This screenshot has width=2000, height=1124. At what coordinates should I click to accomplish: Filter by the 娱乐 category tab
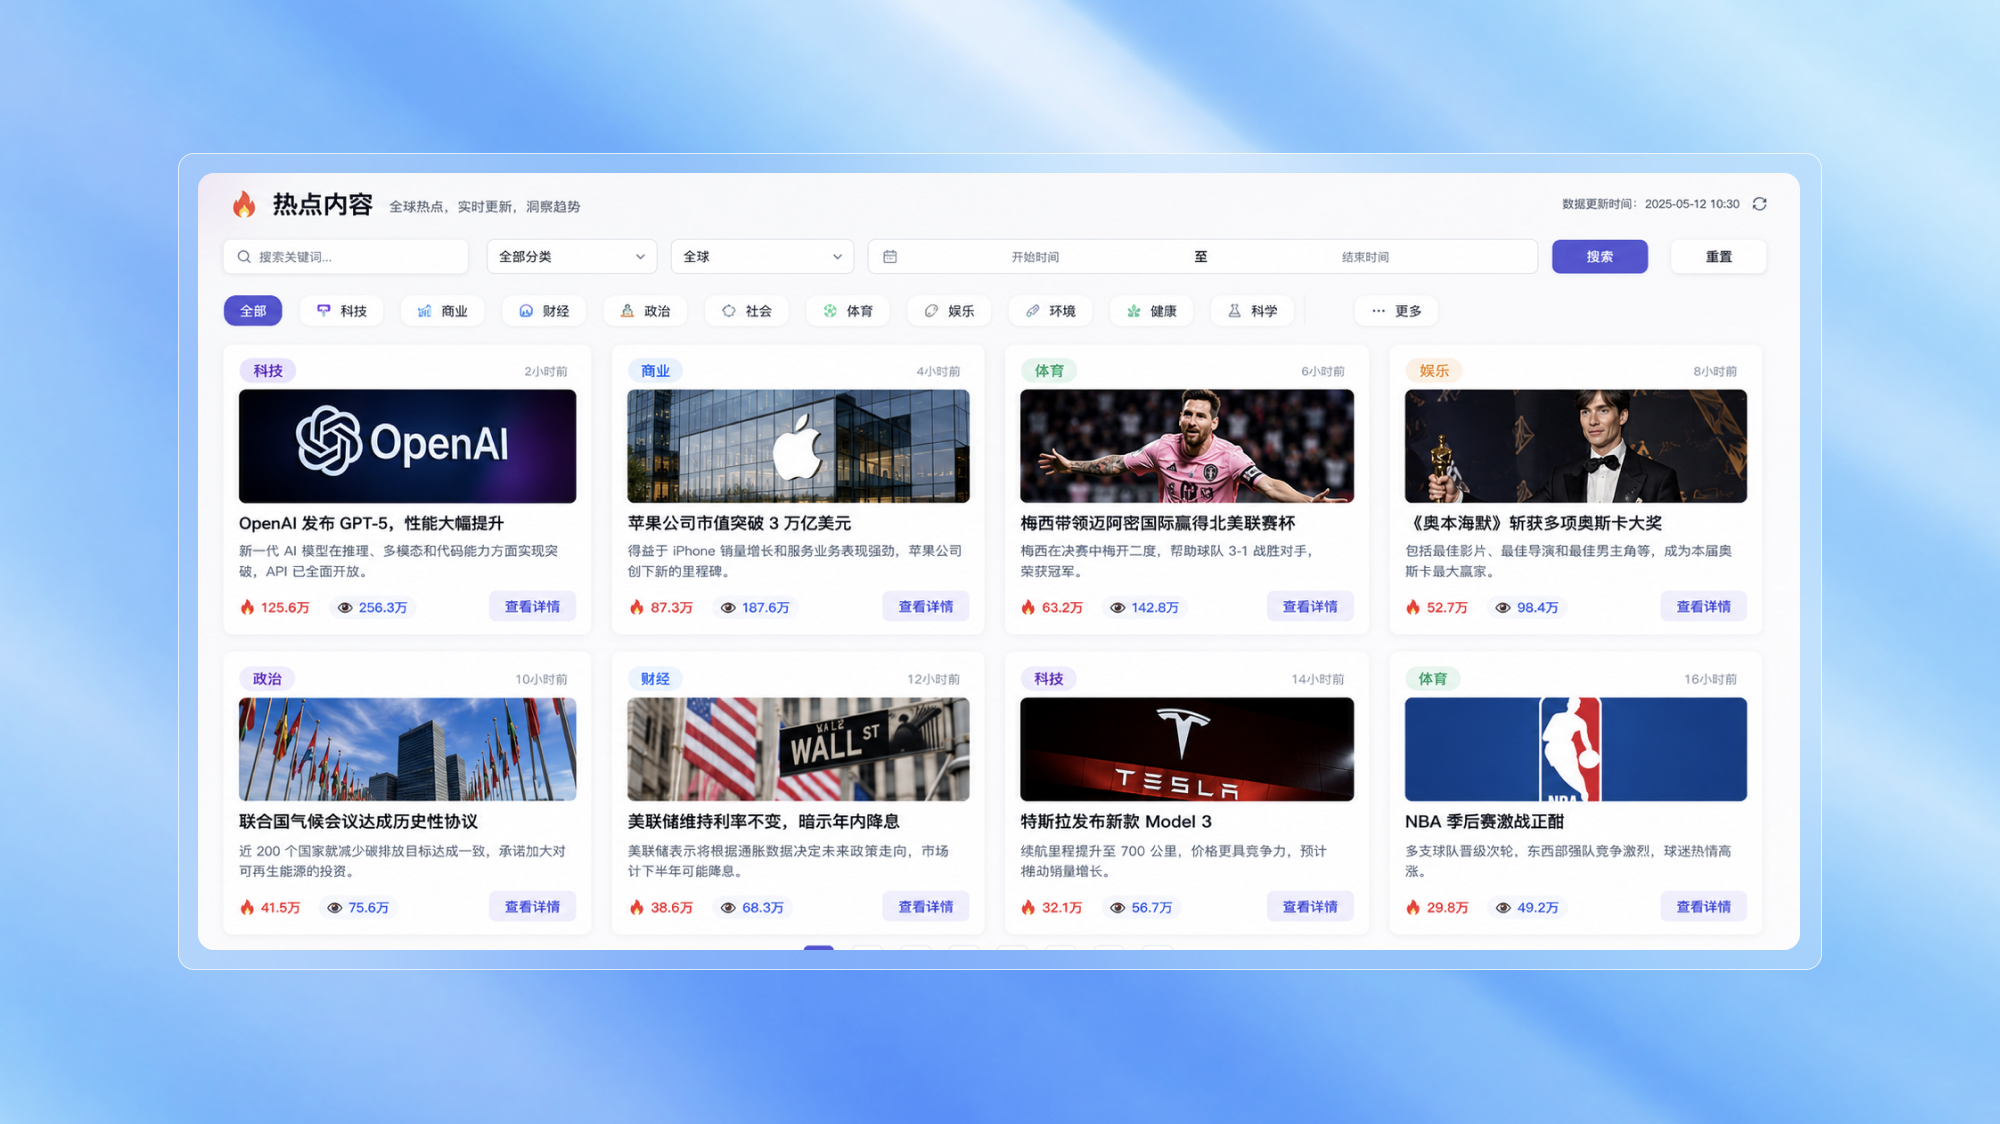(x=949, y=311)
